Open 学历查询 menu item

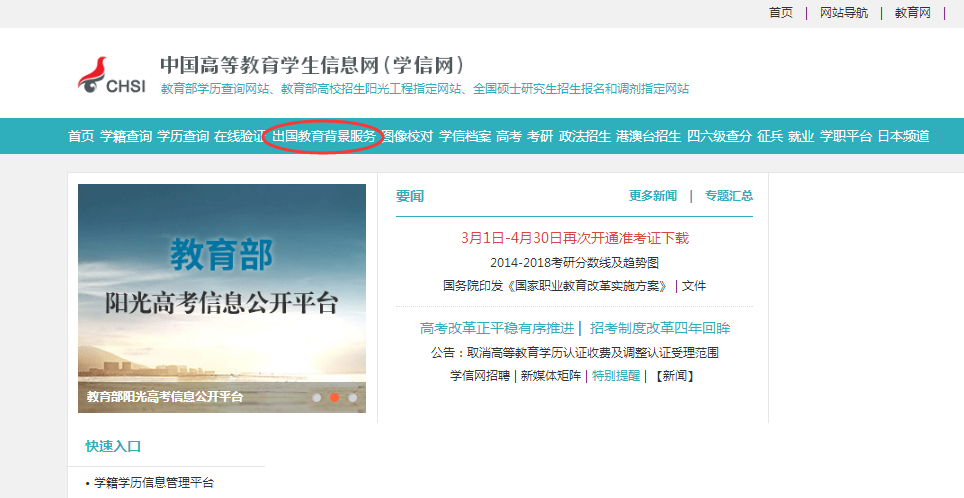[x=183, y=136]
